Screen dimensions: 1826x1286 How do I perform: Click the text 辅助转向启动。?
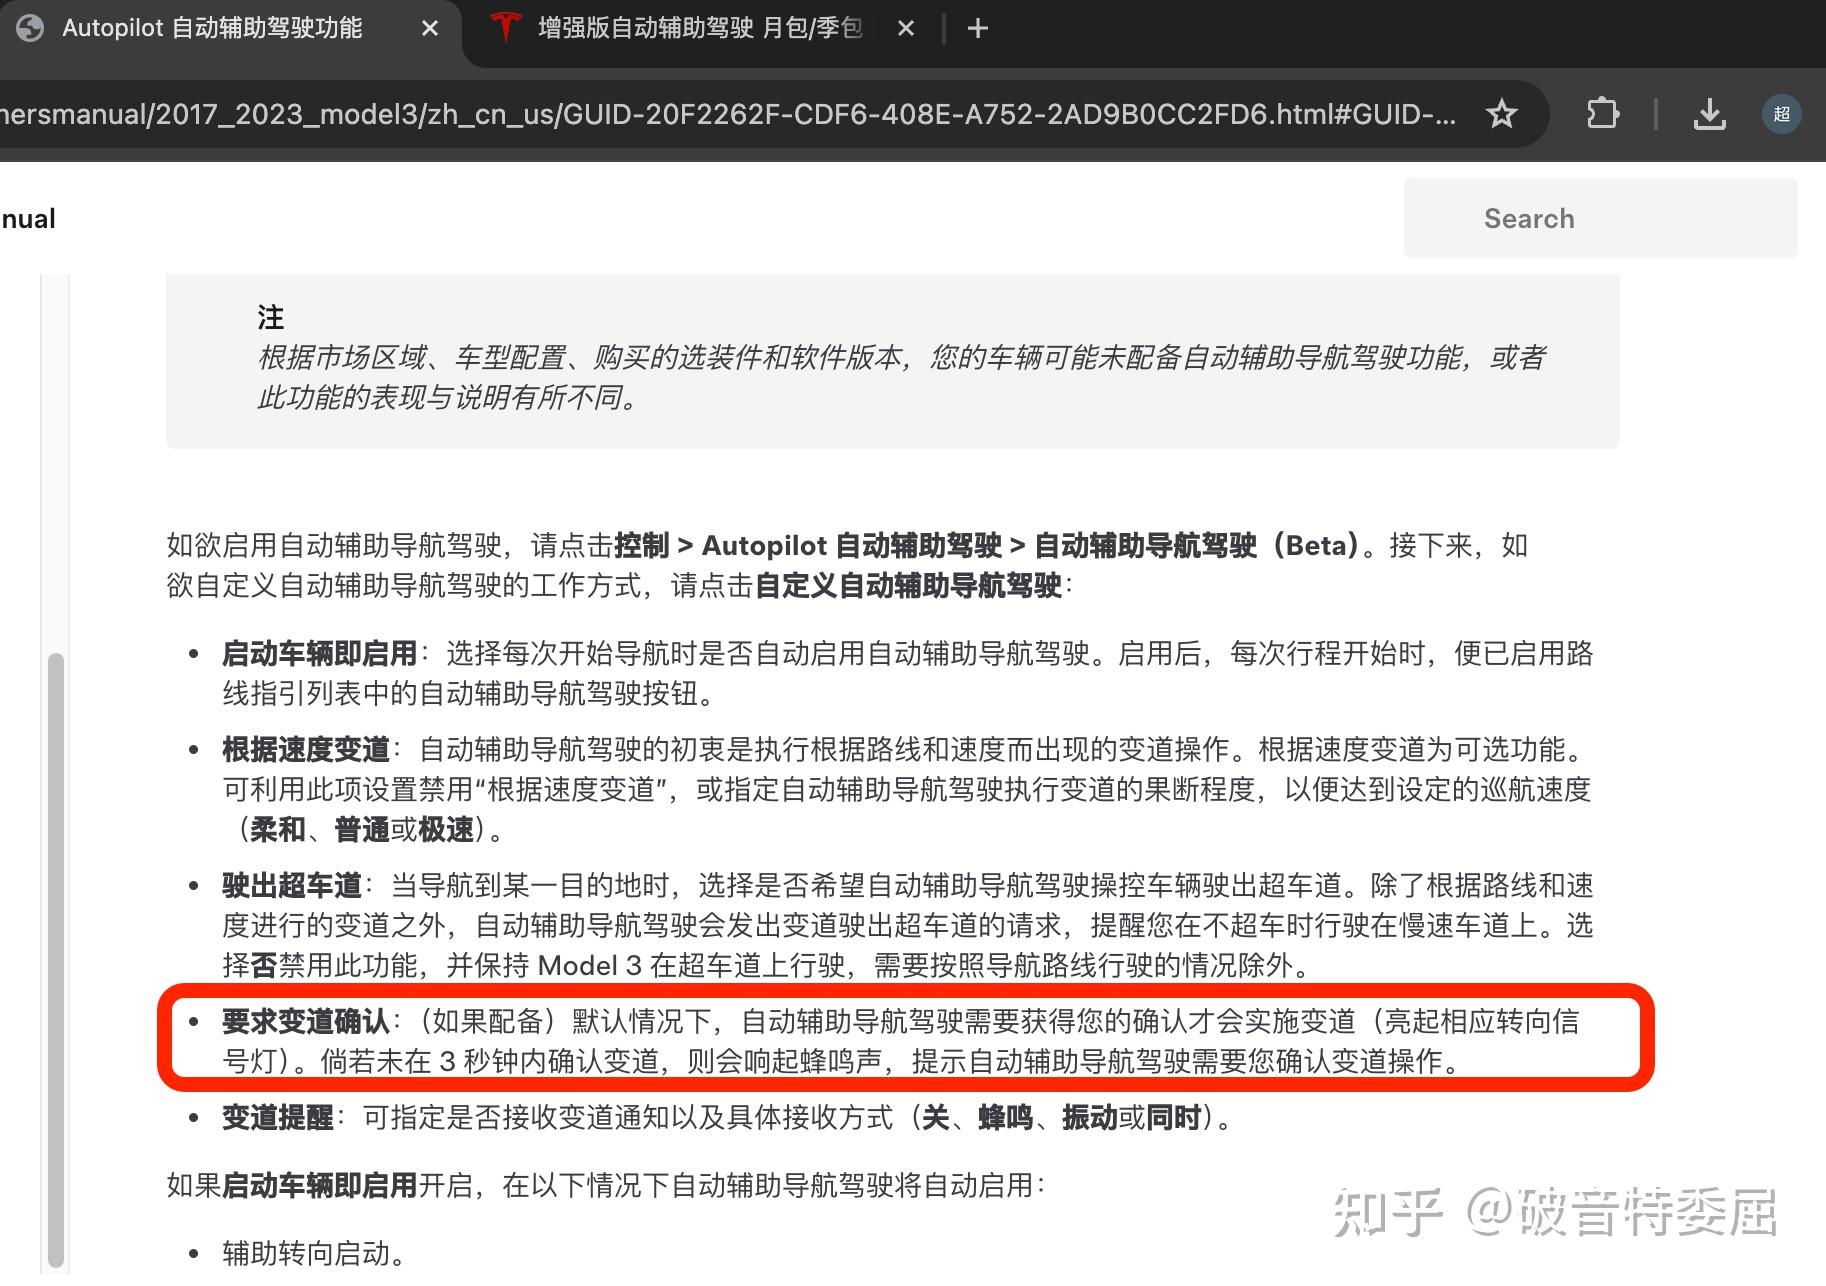coord(313,1253)
